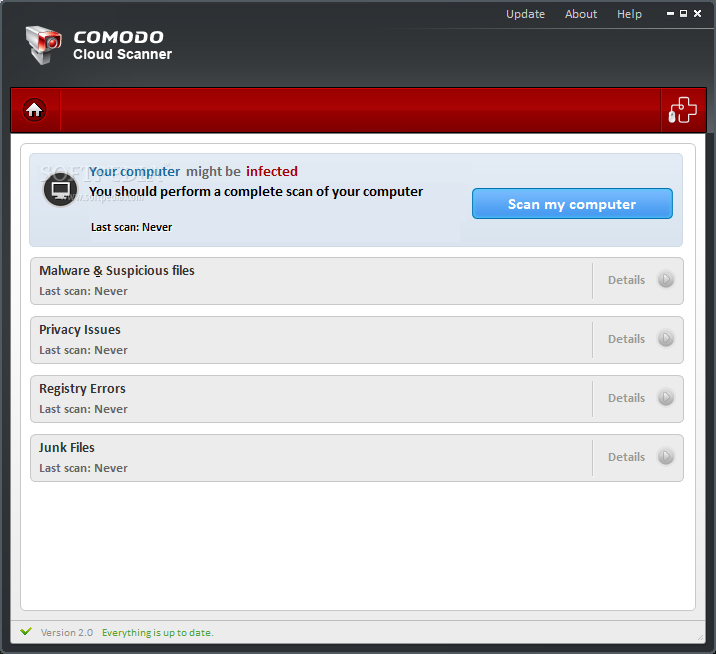Open the About menu
Screen dimensions: 716x654
tap(581, 14)
